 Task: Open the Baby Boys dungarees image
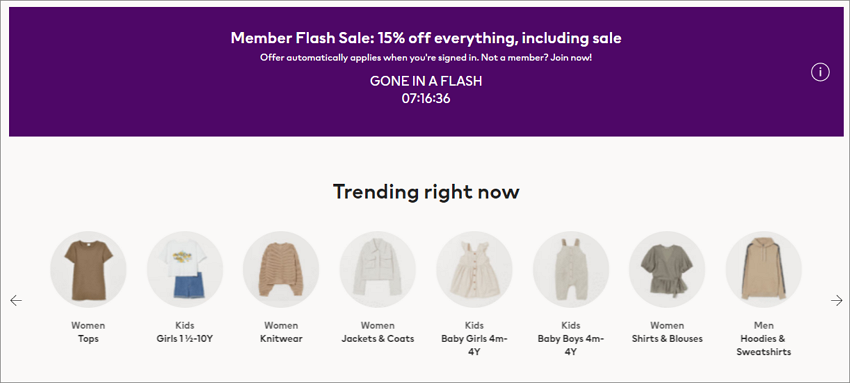[571, 269]
